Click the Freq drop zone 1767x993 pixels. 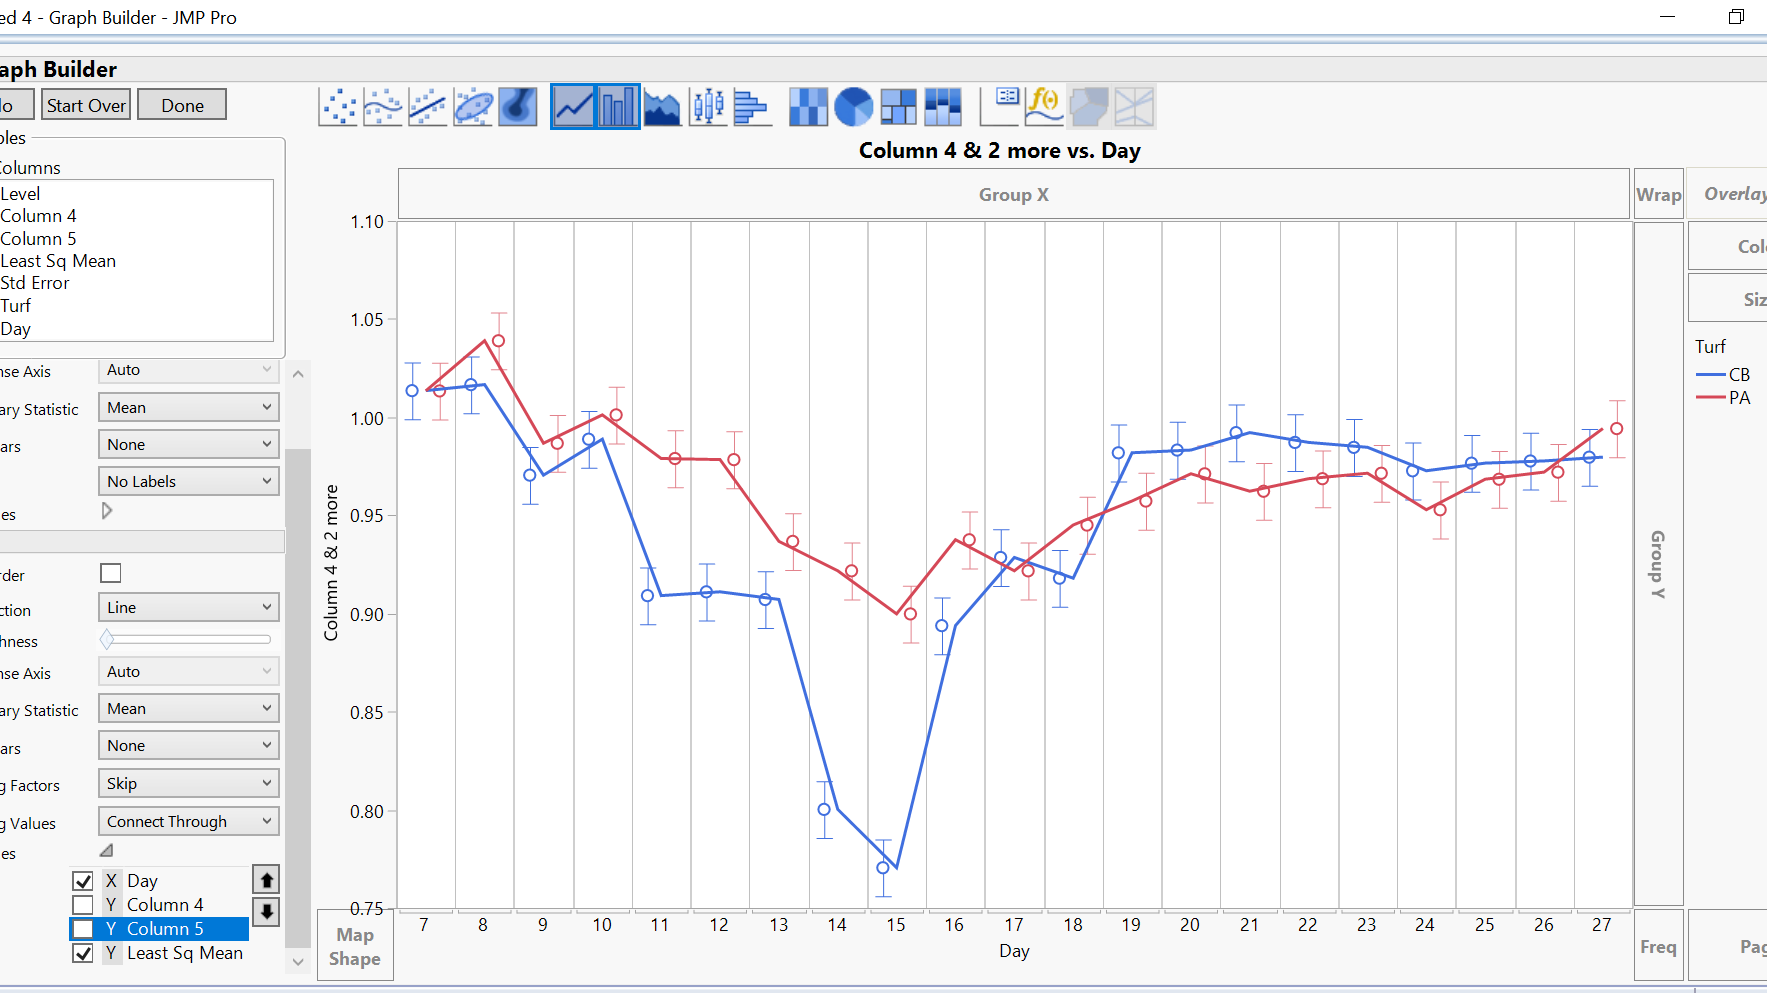tap(1658, 946)
